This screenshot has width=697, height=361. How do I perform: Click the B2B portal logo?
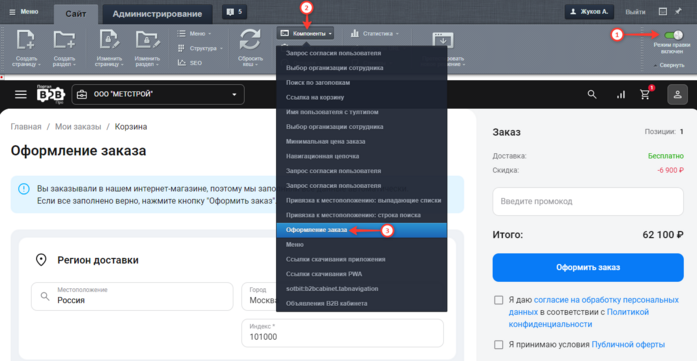[x=50, y=95]
